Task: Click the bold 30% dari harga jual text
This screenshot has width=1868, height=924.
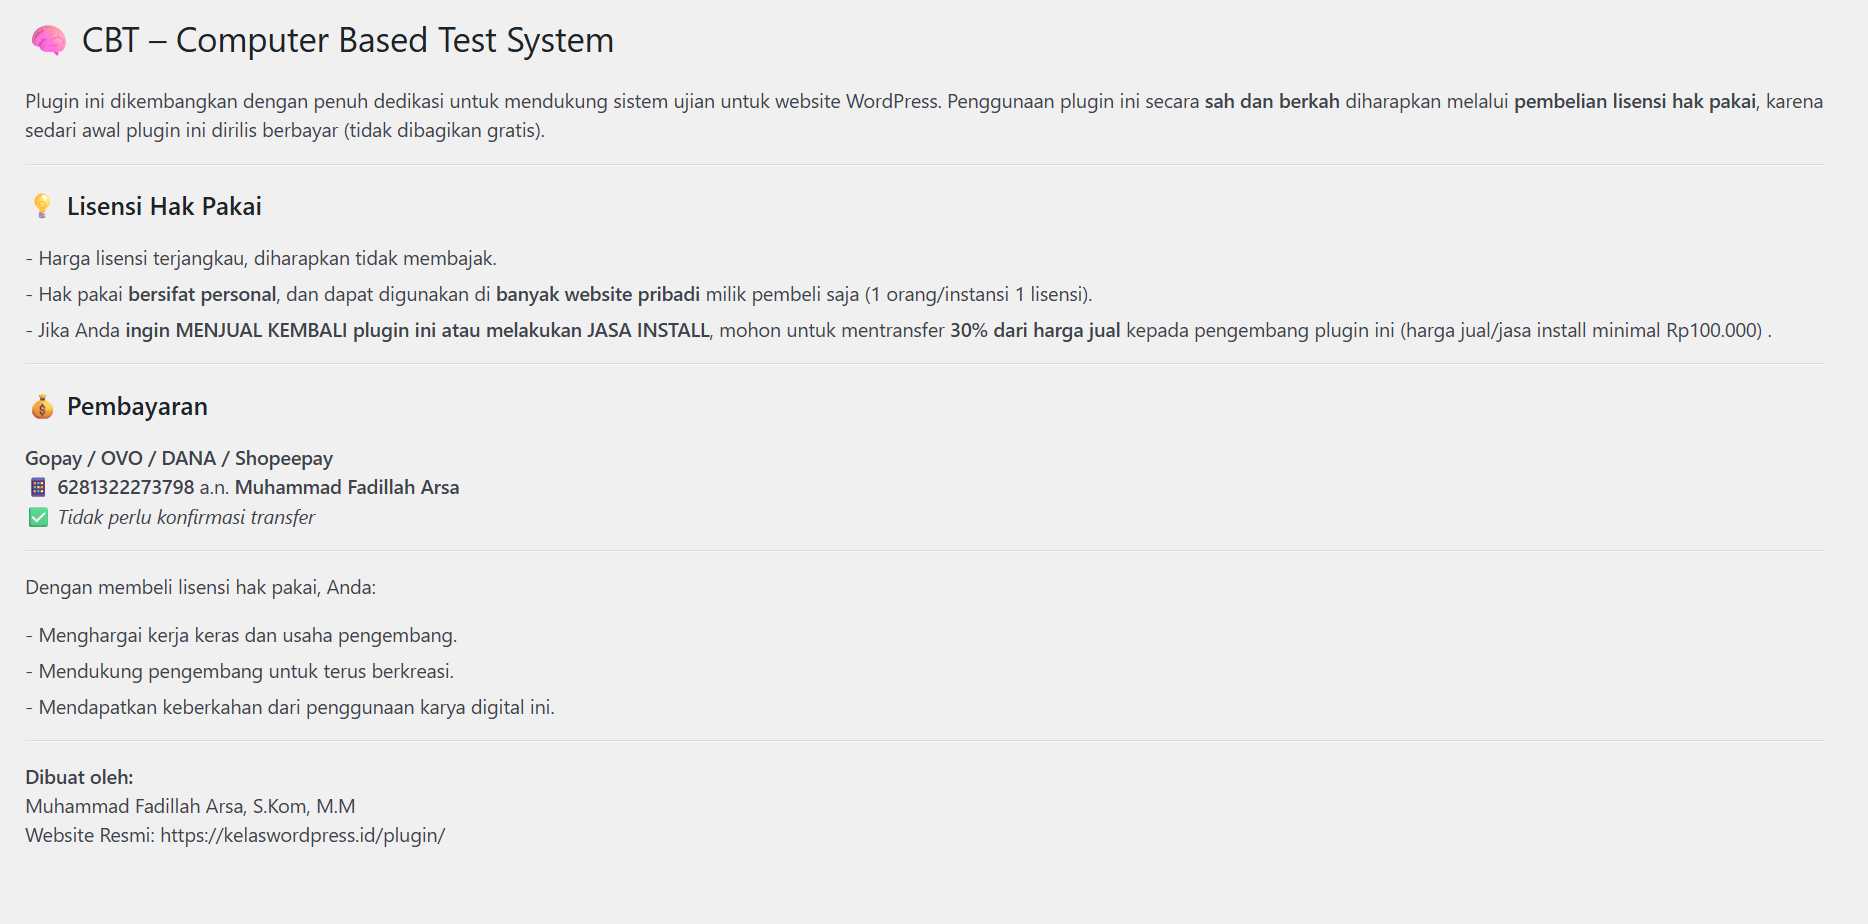Action: tap(1035, 331)
